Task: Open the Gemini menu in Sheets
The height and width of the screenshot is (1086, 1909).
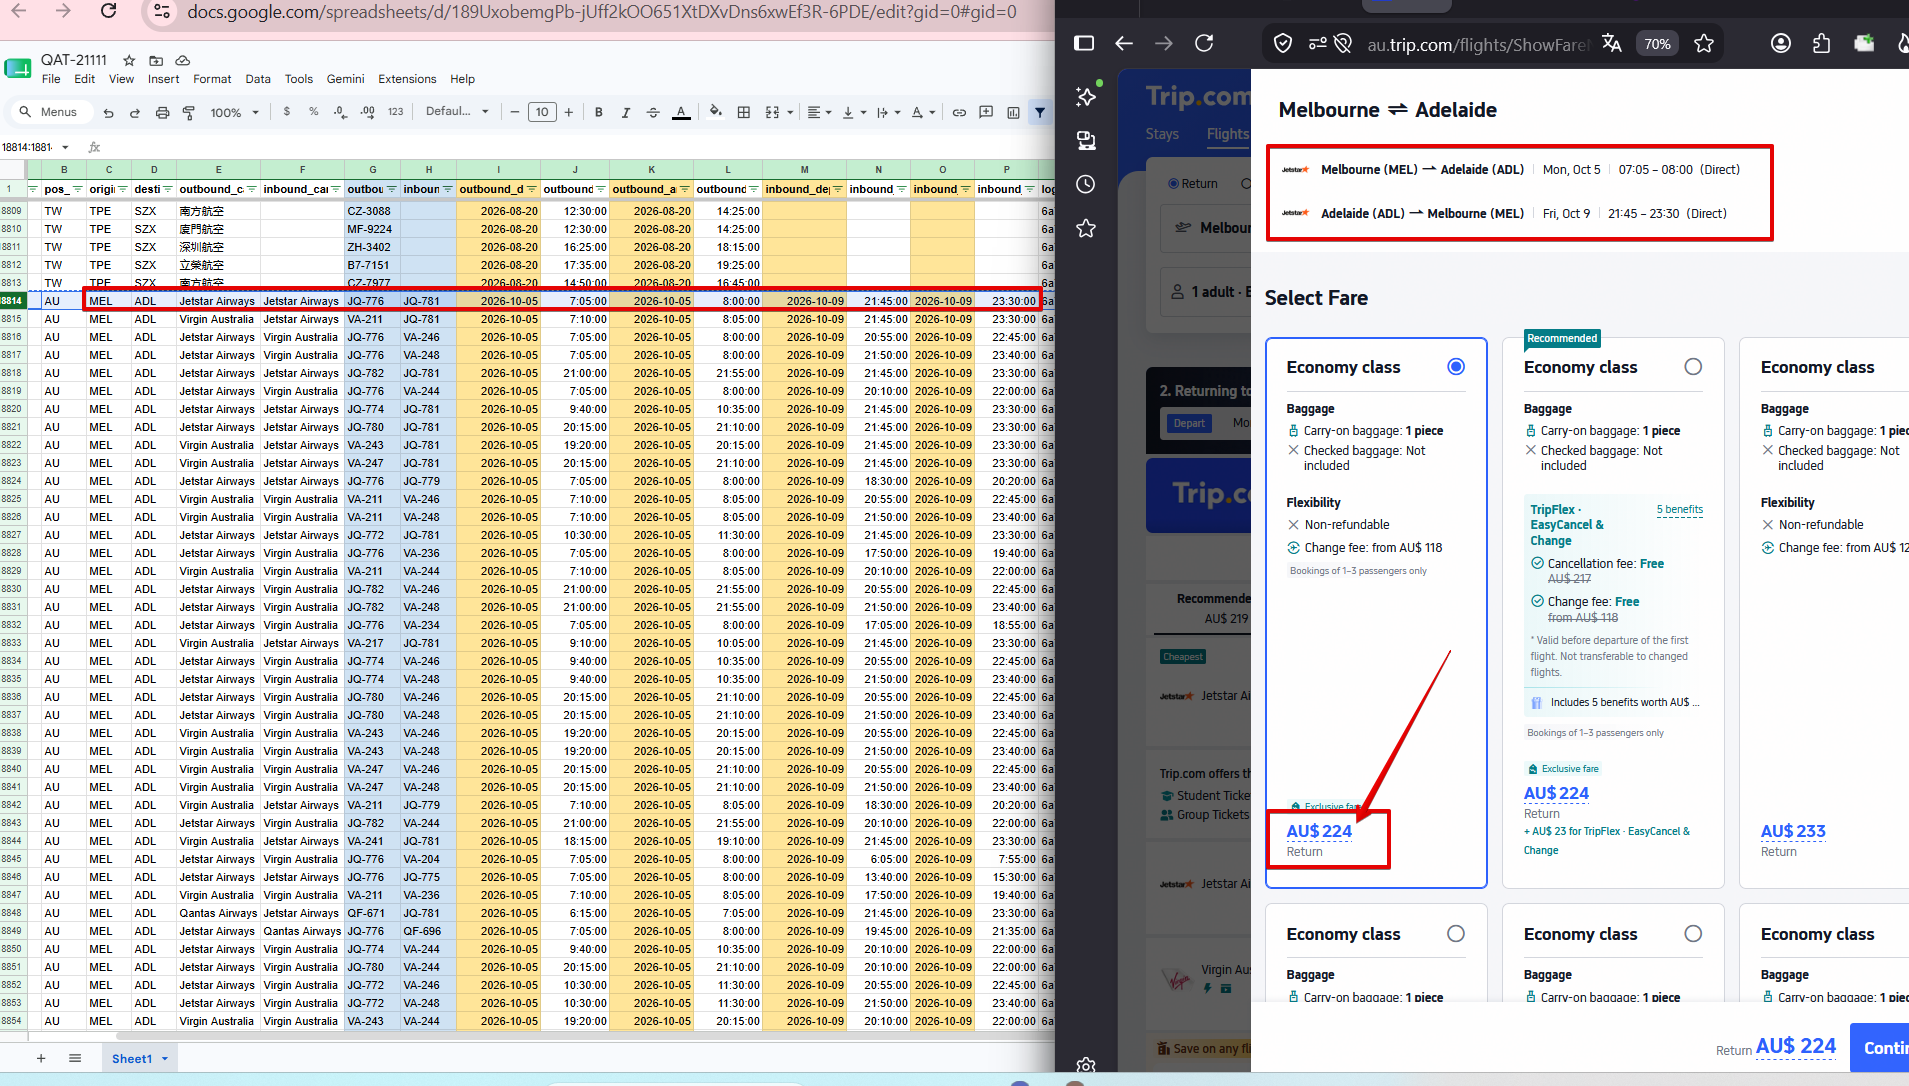Action: (x=345, y=79)
